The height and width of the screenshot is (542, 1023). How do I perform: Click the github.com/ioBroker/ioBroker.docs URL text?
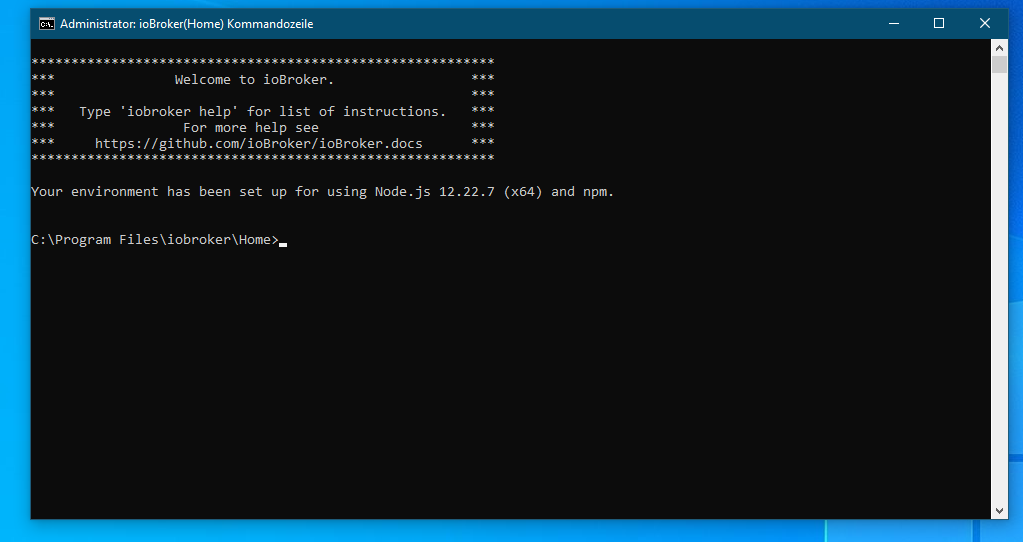(x=258, y=143)
